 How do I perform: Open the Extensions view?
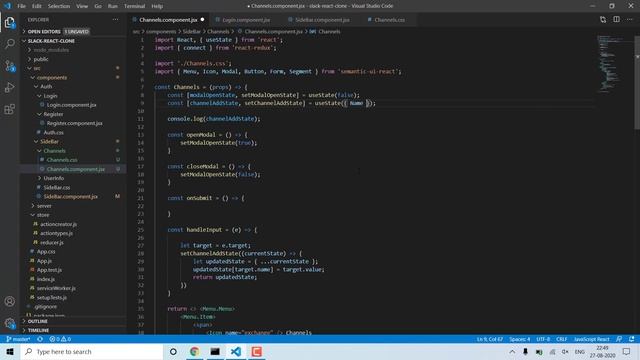[x=10, y=109]
